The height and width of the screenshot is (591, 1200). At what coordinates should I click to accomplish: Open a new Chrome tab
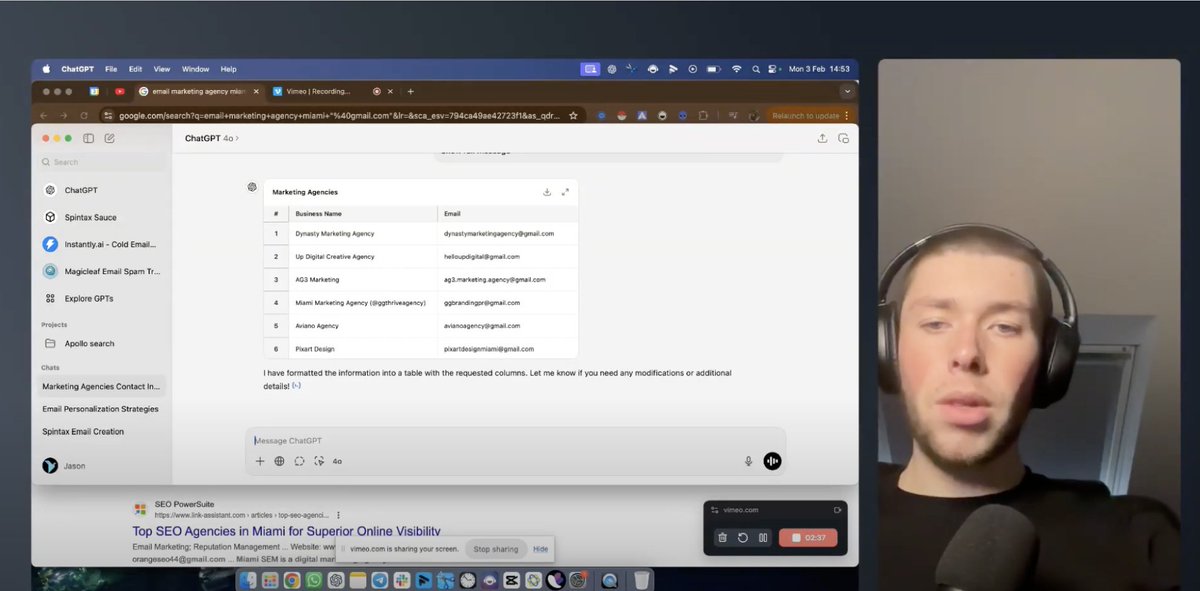(410, 91)
